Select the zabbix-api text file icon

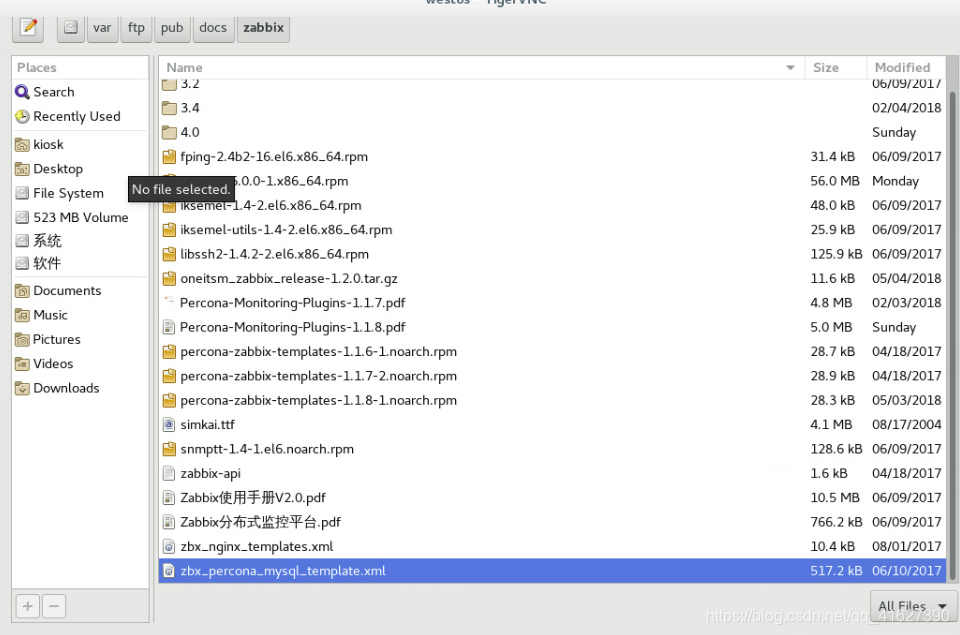point(169,473)
